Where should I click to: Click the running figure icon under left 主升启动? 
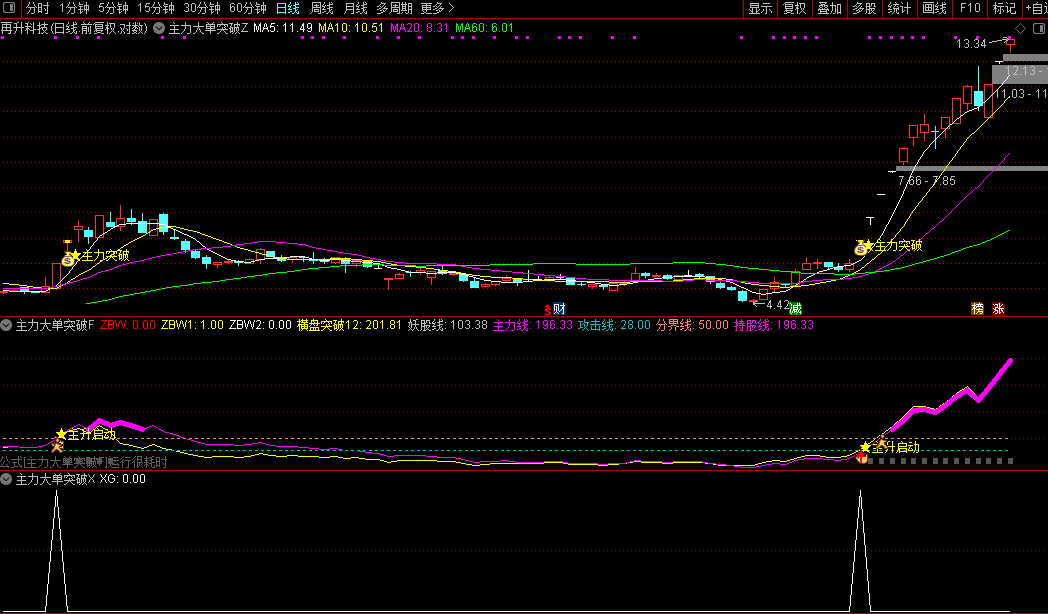[x=57, y=446]
